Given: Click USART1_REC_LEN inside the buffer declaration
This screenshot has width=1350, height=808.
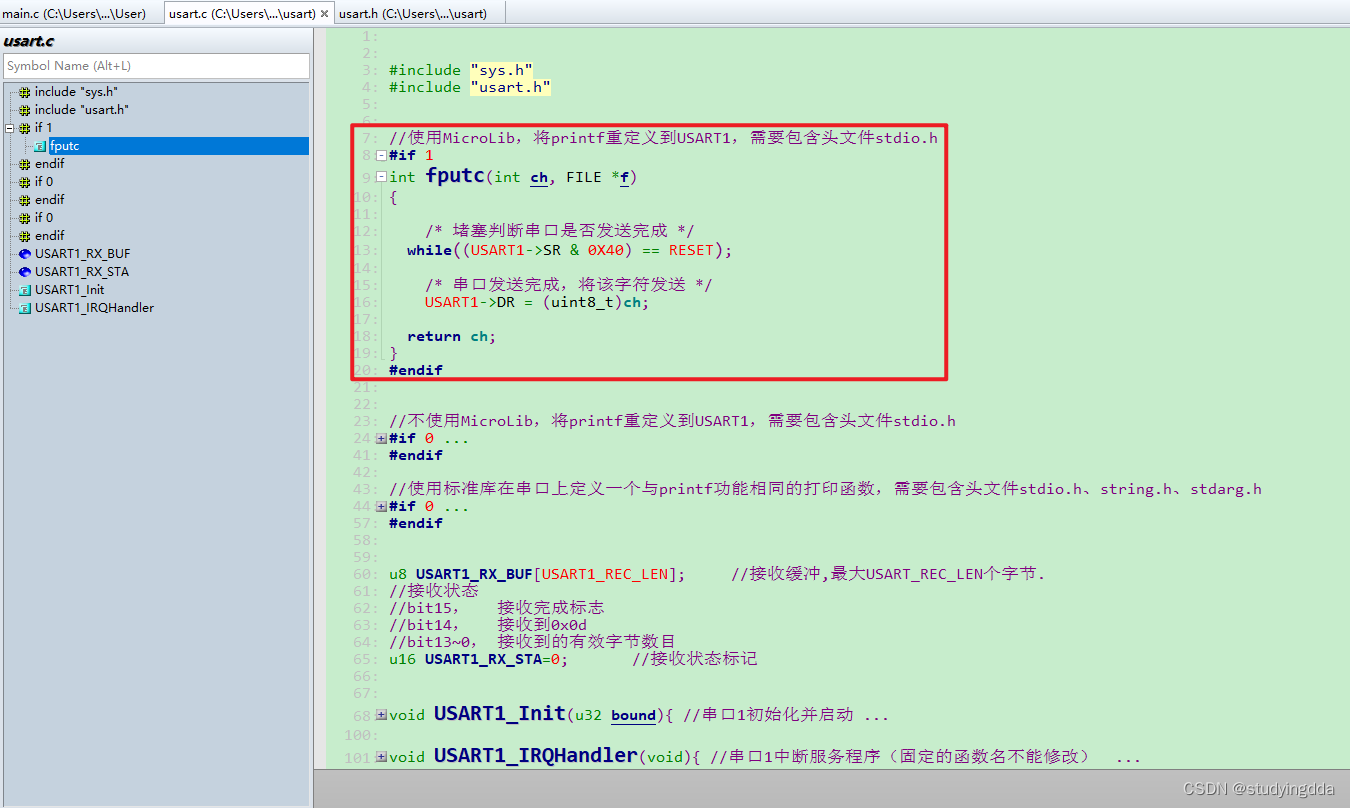Looking at the screenshot, I should click(x=604, y=574).
